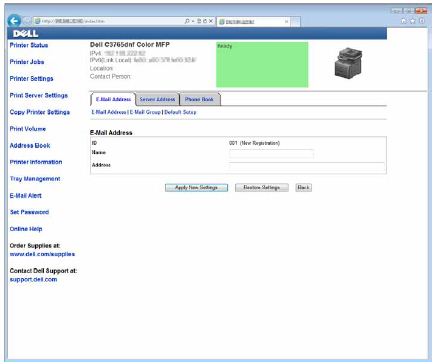Viewport: 435px width, 364px height.
Task: Switch to the Phone Book tab
Action: [199, 99]
